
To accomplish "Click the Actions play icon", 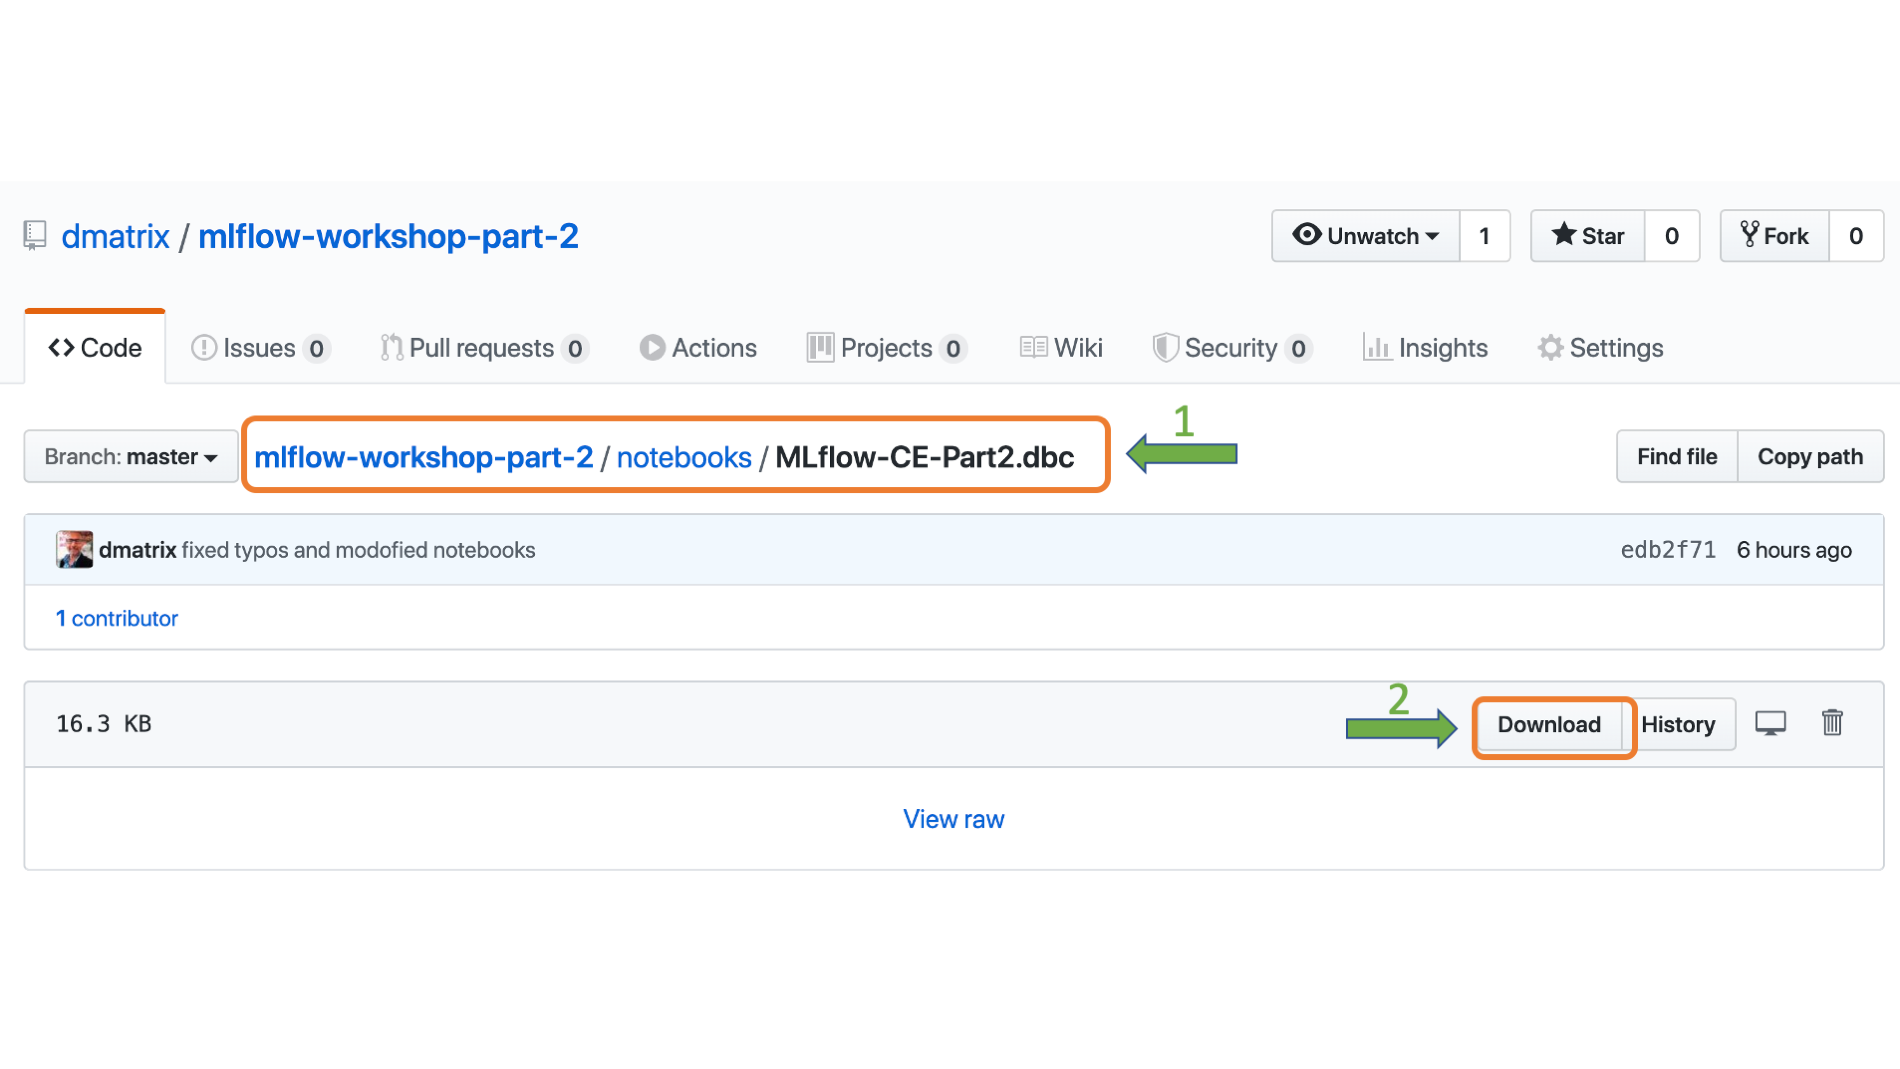I will (x=652, y=348).
